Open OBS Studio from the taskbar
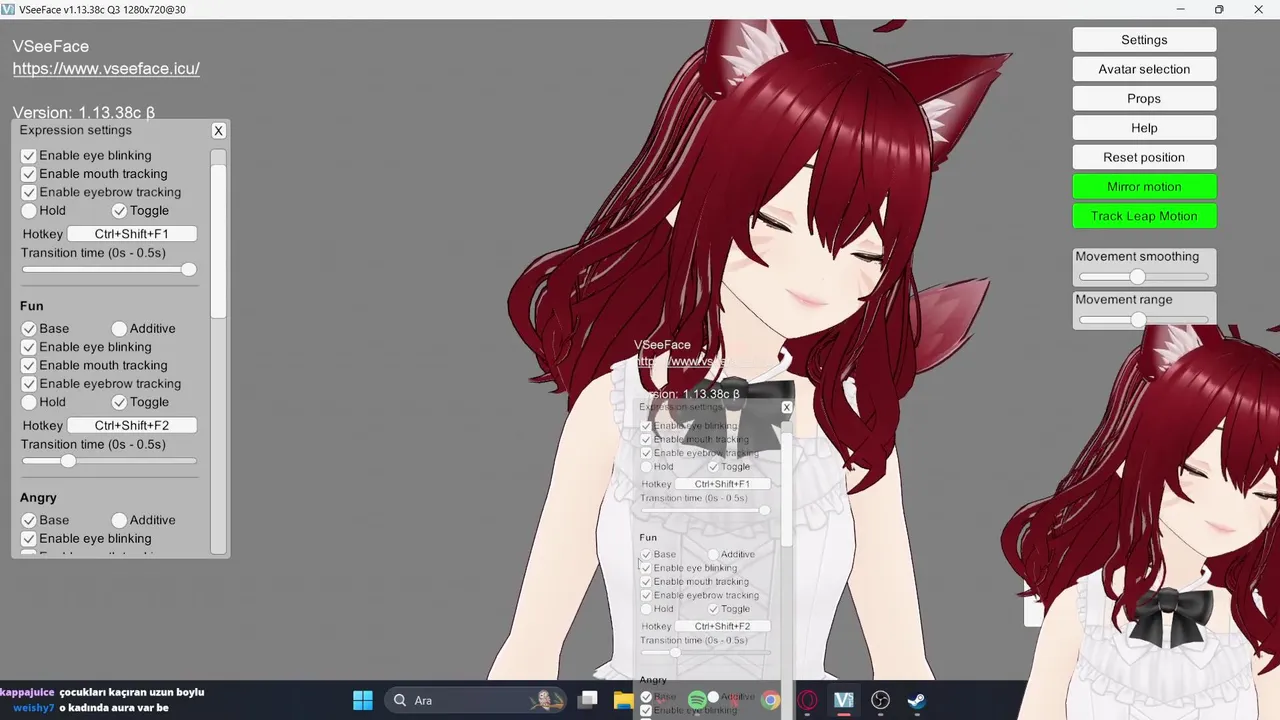 (x=880, y=700)
